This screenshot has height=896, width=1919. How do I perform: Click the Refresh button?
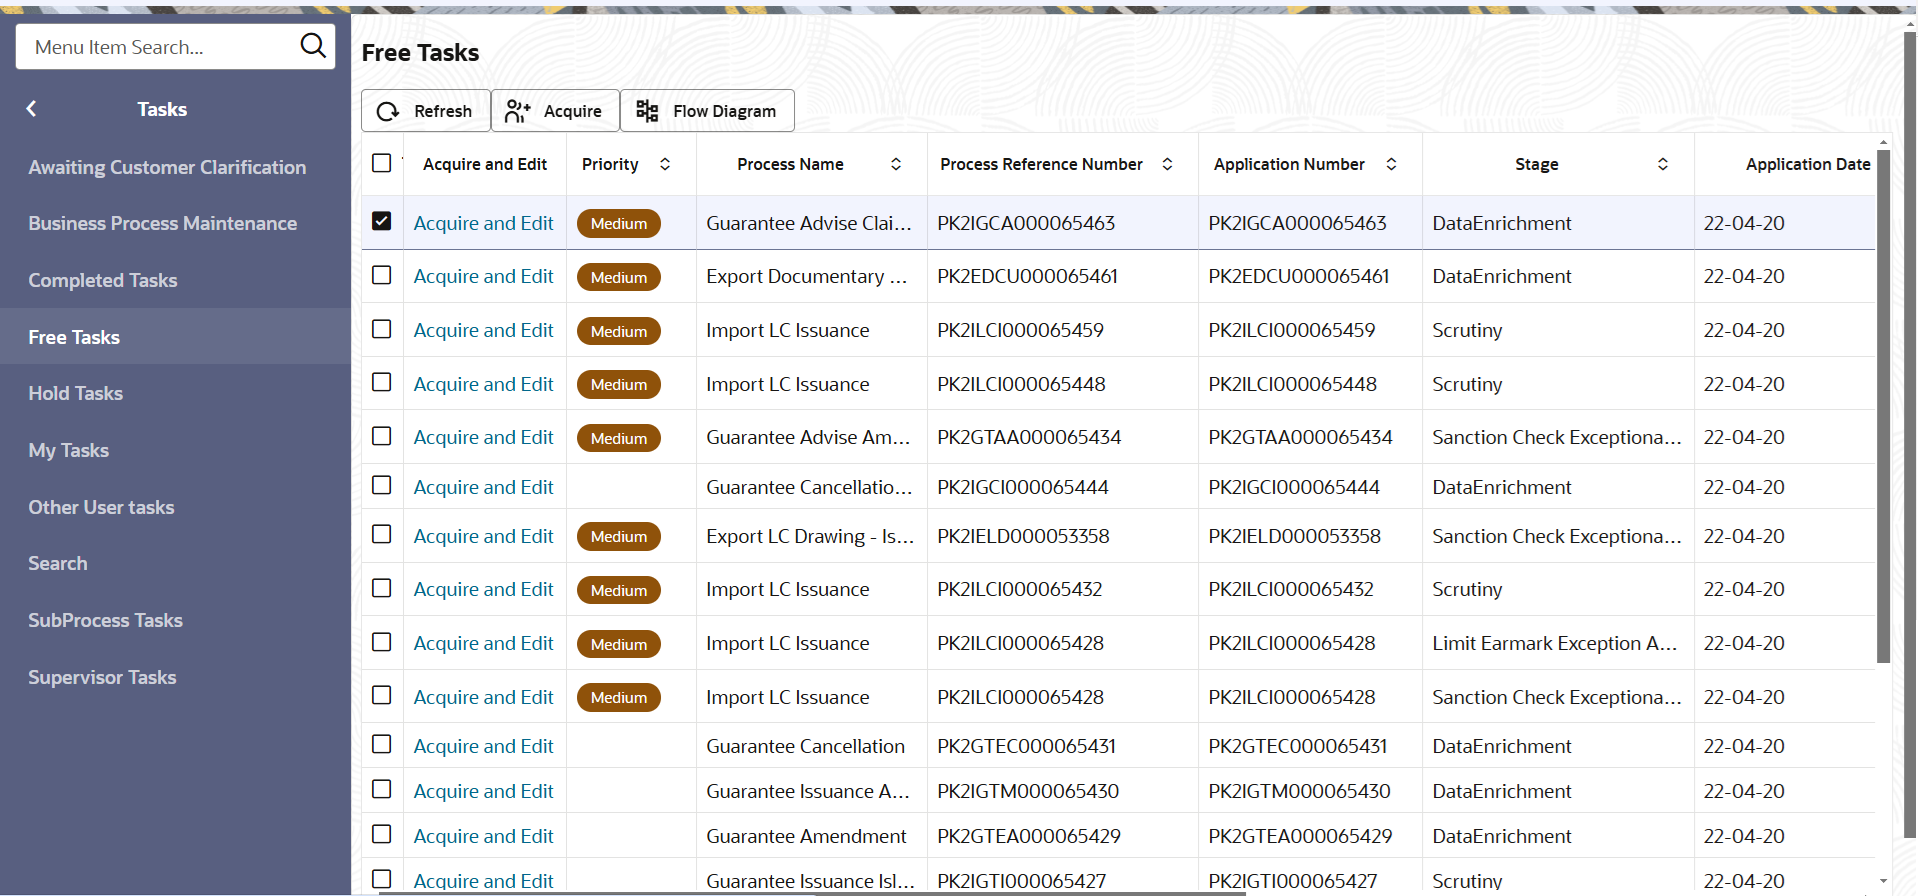click(425, 111)
